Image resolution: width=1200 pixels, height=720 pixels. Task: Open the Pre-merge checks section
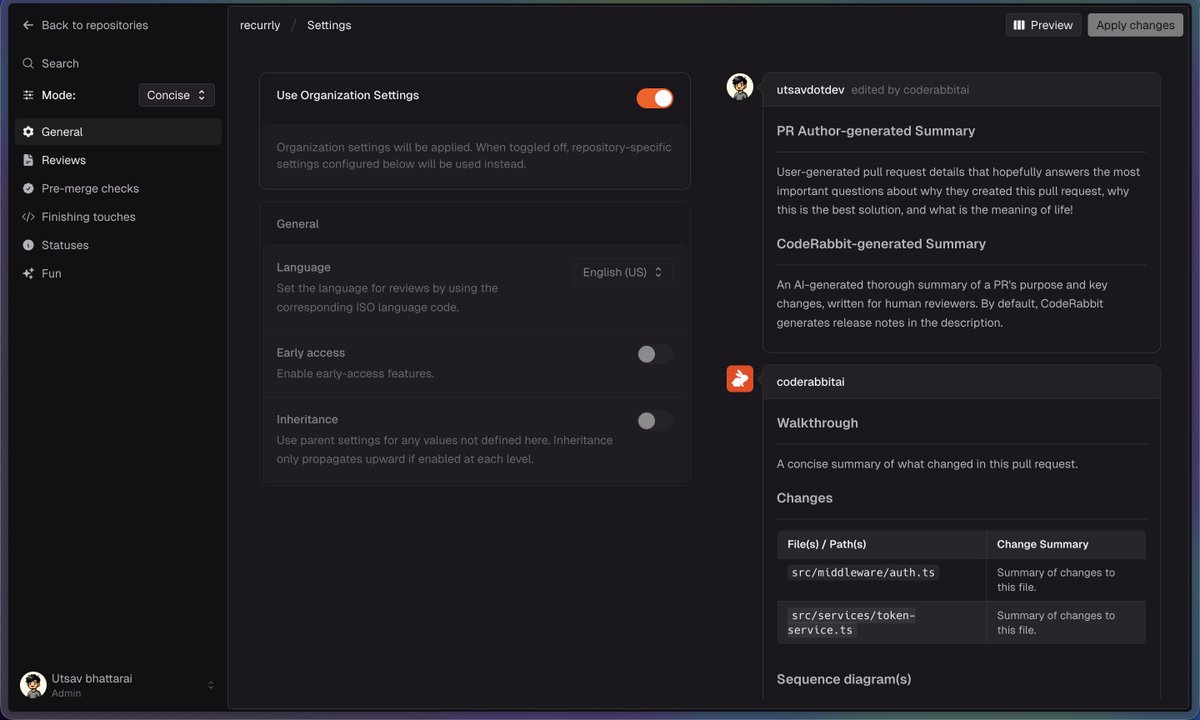point(118,188)
